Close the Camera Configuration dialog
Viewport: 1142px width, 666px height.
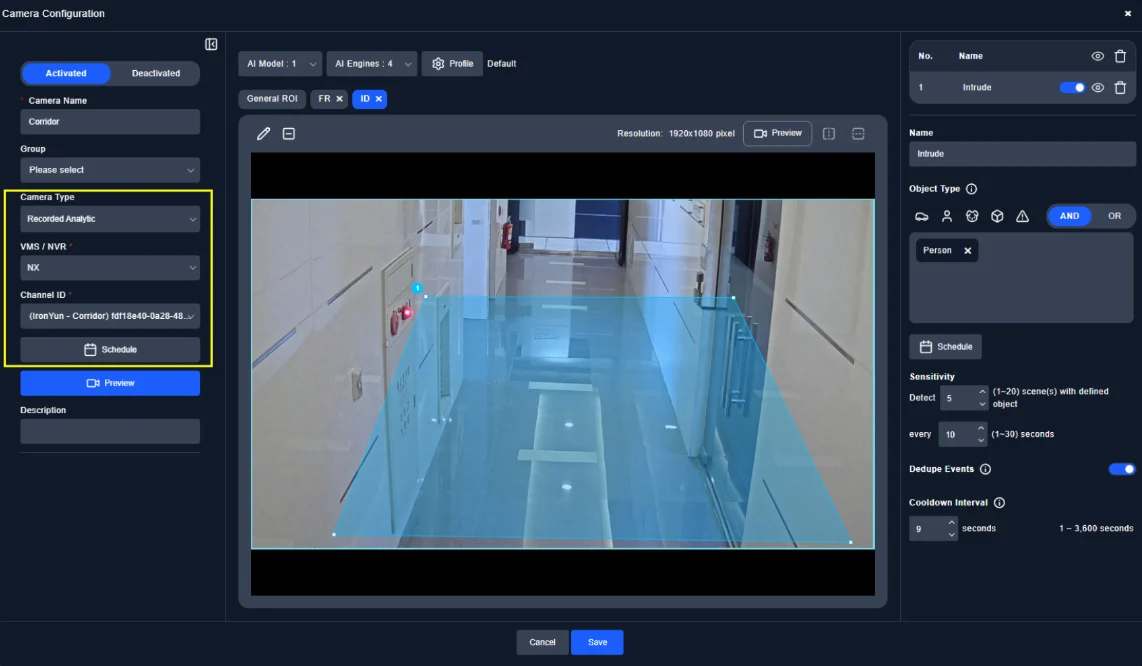tap(1127, 13)
